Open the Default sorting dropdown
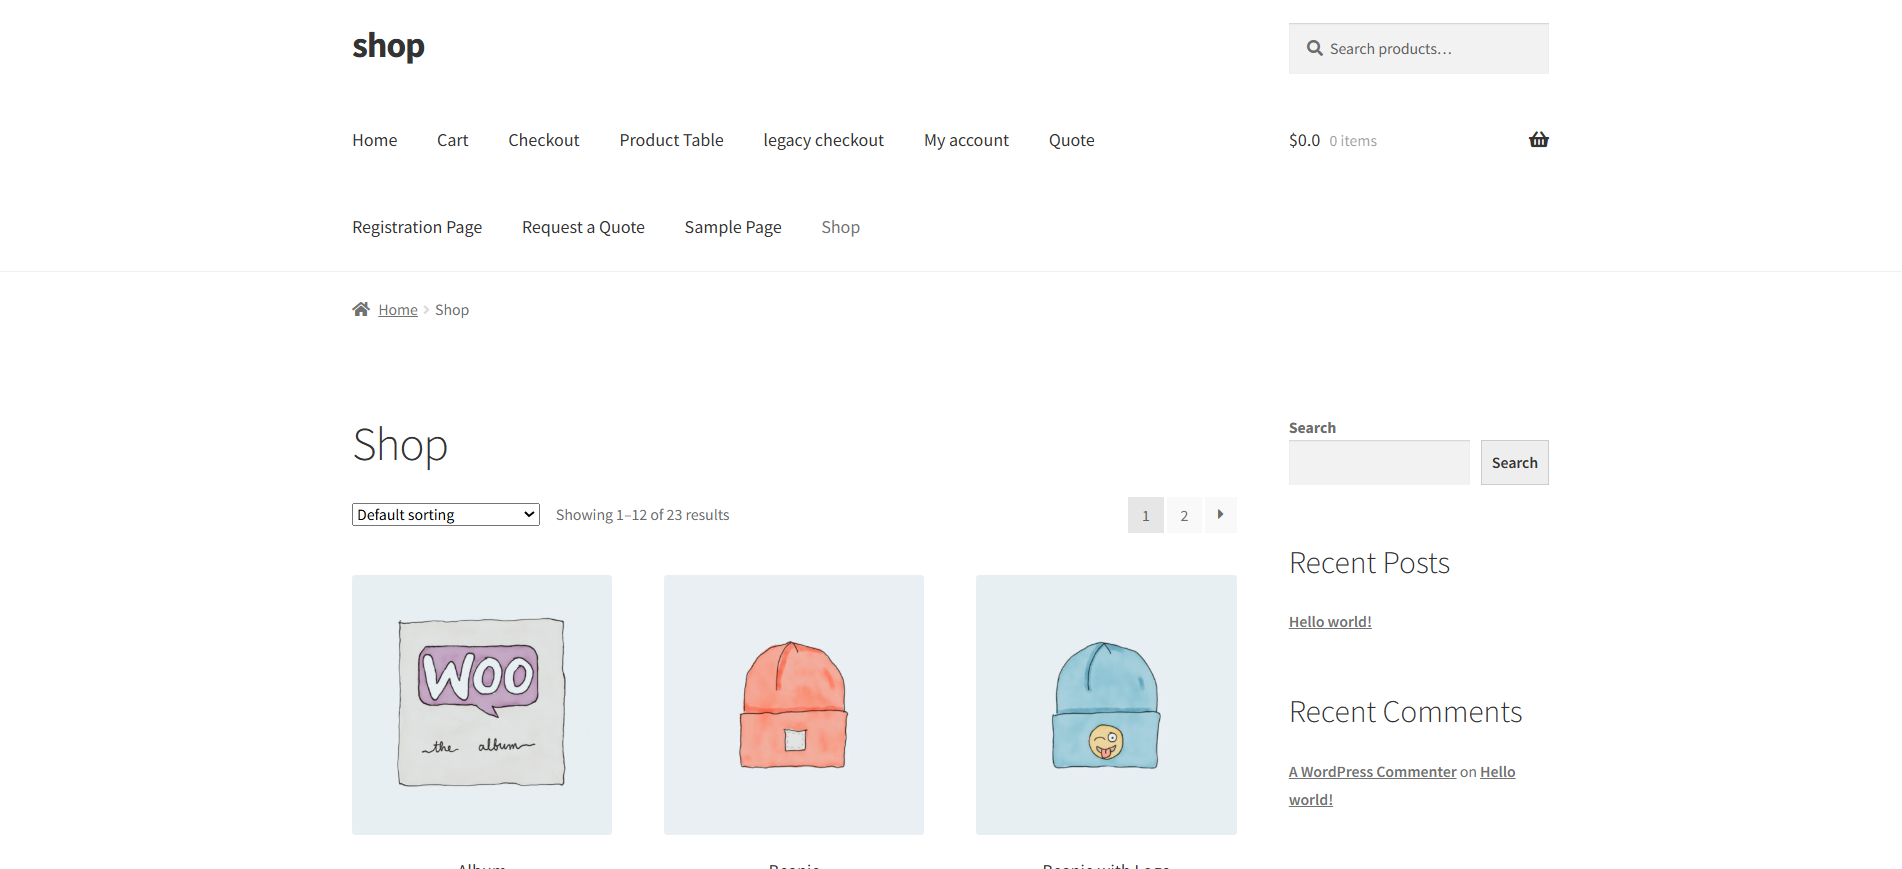The height and width of the screenshot is (869, 1902). [x=445, y=515]
